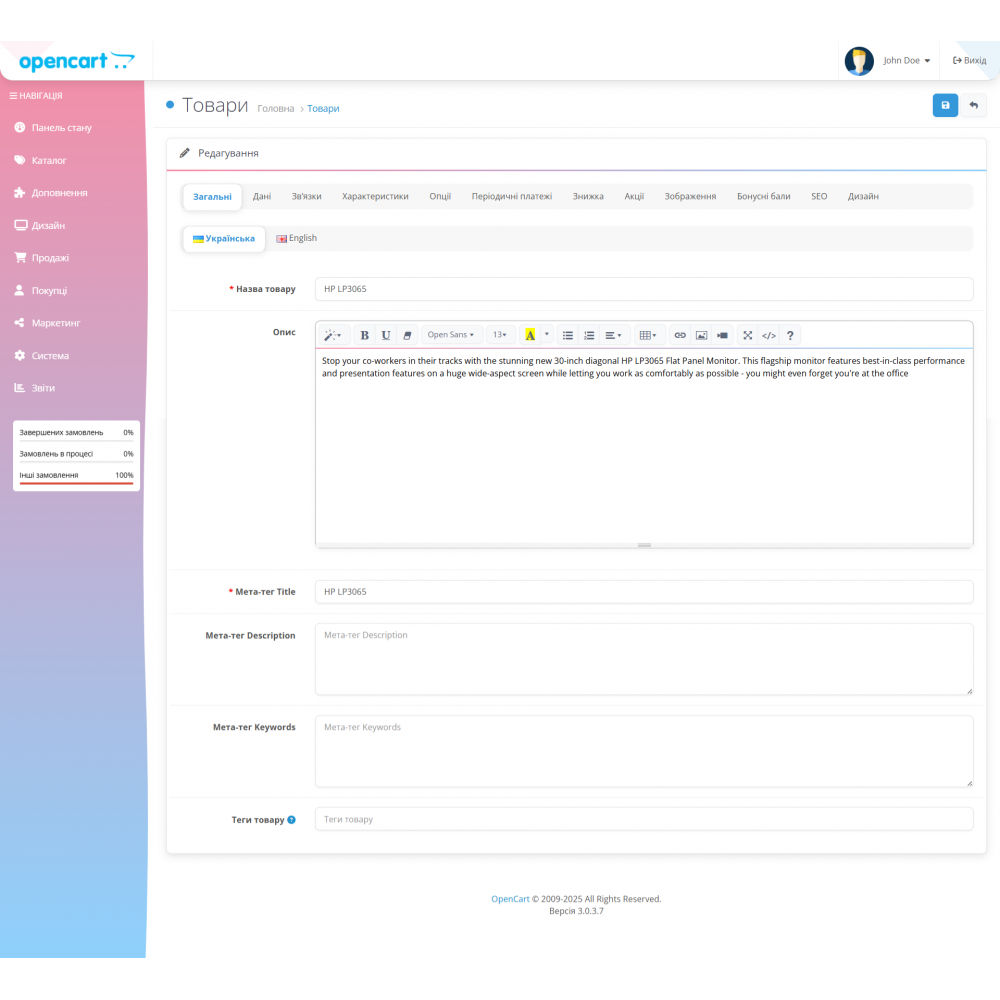Viewport: 1000px width, 1000px height.
Task: Open the OpenCart footer link
Action: (510, 899)
